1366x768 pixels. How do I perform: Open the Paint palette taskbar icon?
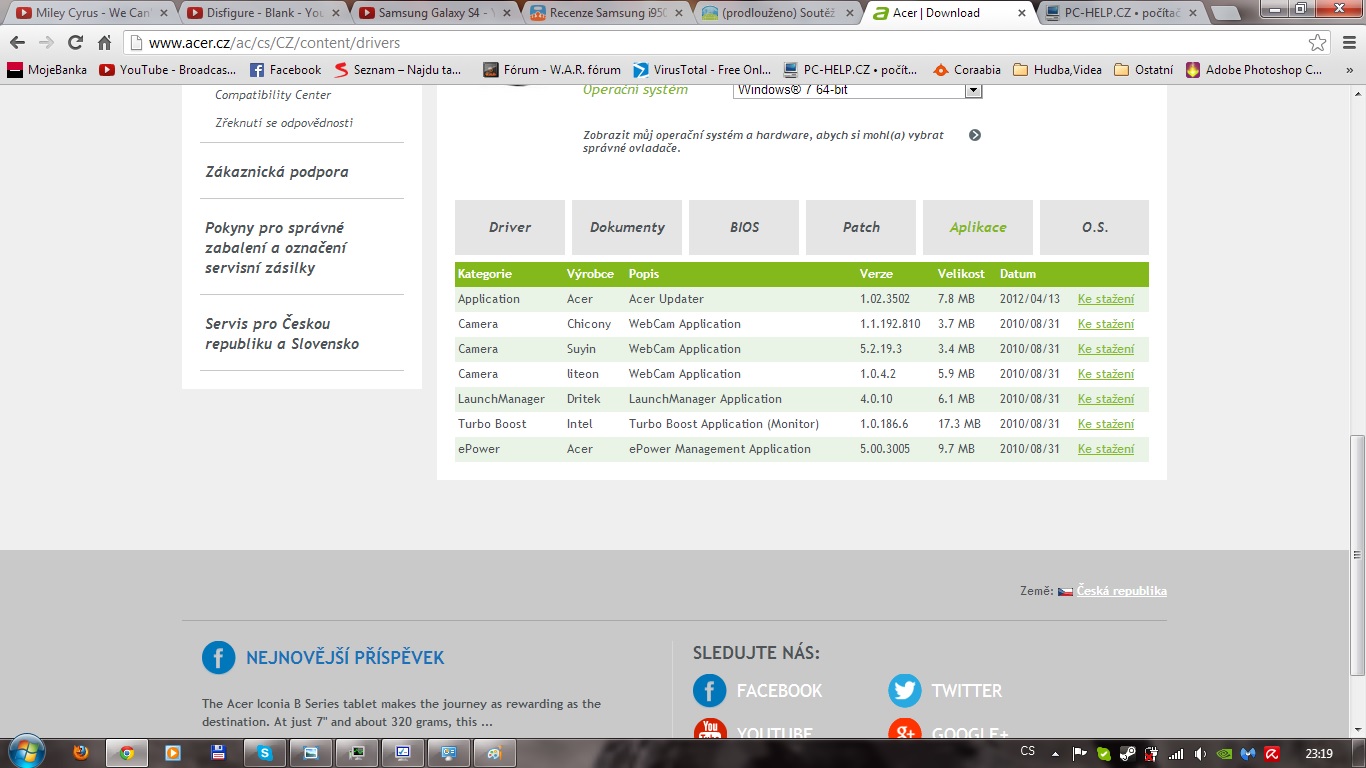pos(494,753)
